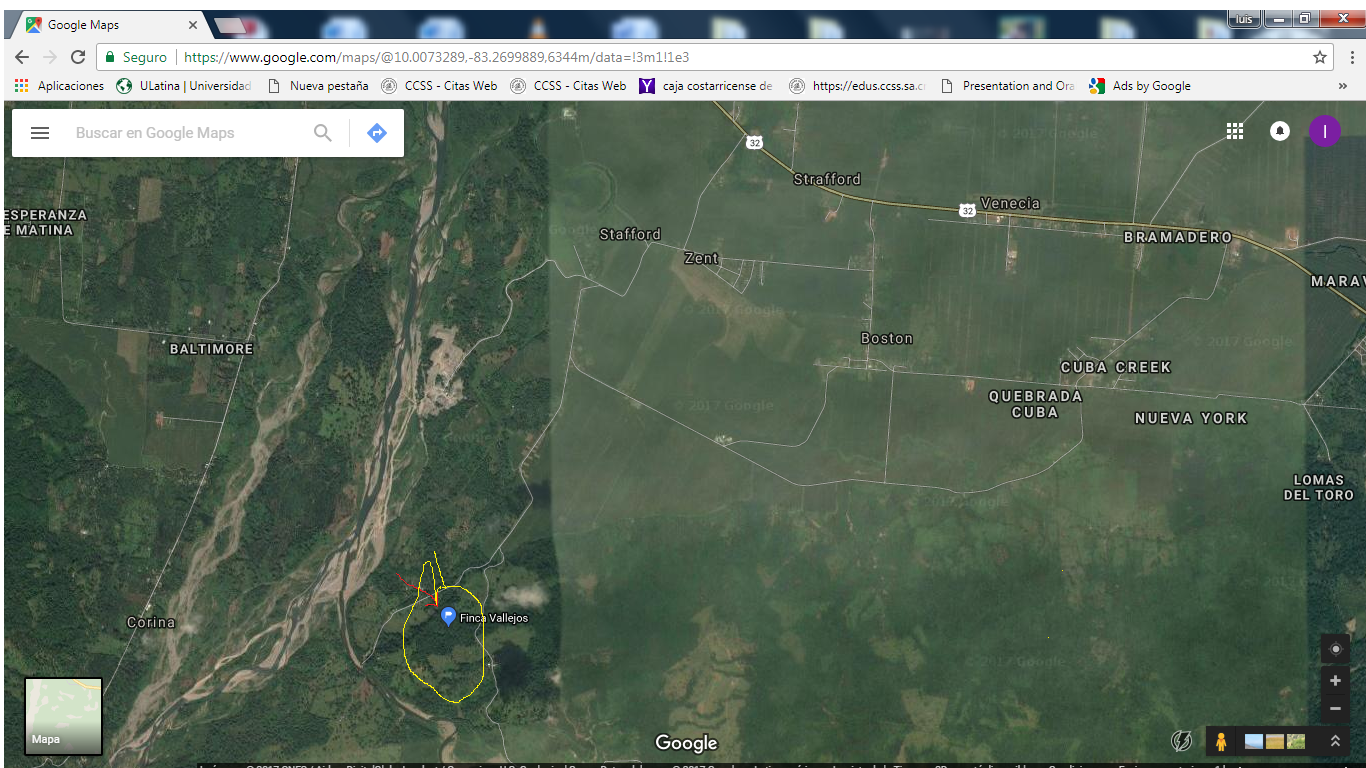The height and width of the screenshot is (768, 1366).
Task: Switch to Mapa view thumbnail
Action: click(x=63, y=715)
